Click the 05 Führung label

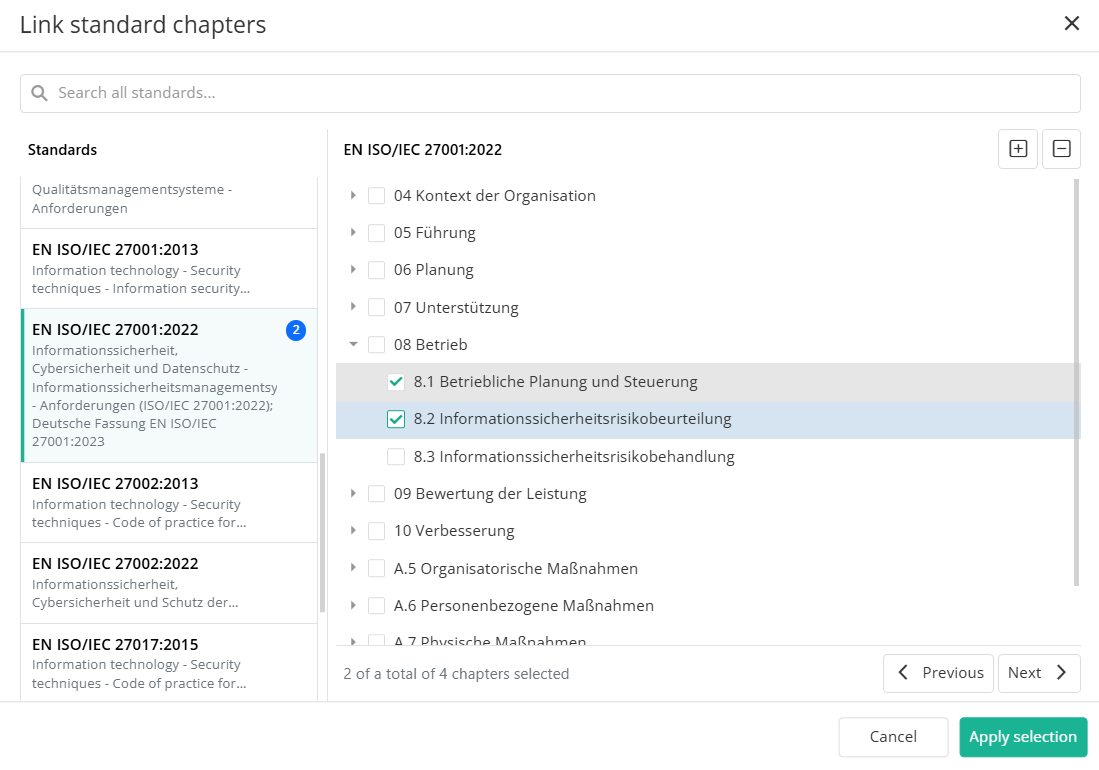pyautogui.click(x=435, y=233)
